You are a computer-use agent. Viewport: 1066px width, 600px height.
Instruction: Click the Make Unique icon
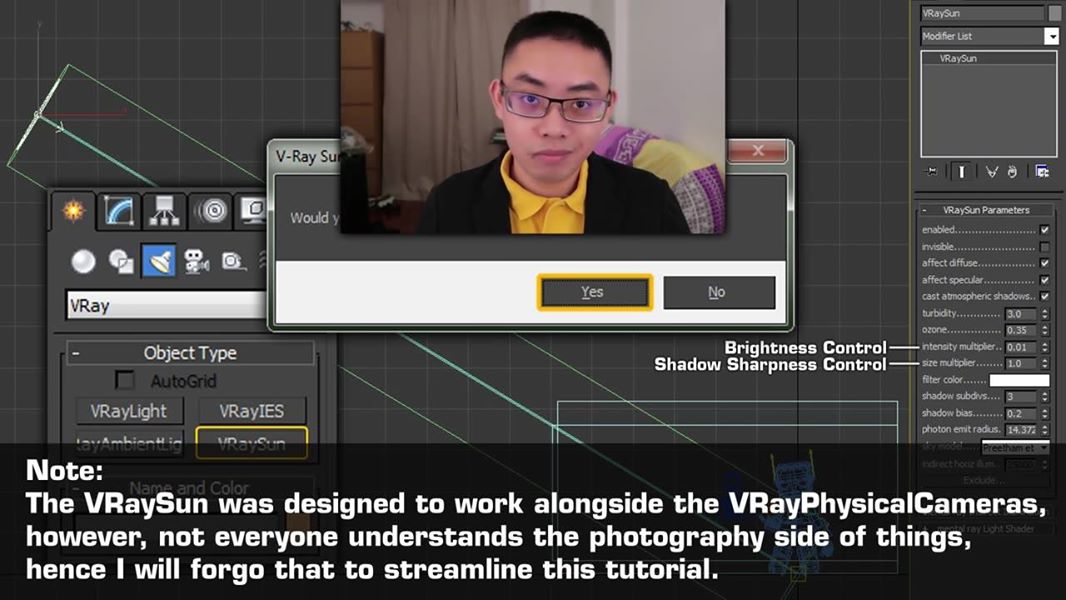pyautogui.click(x=992, y=172)
